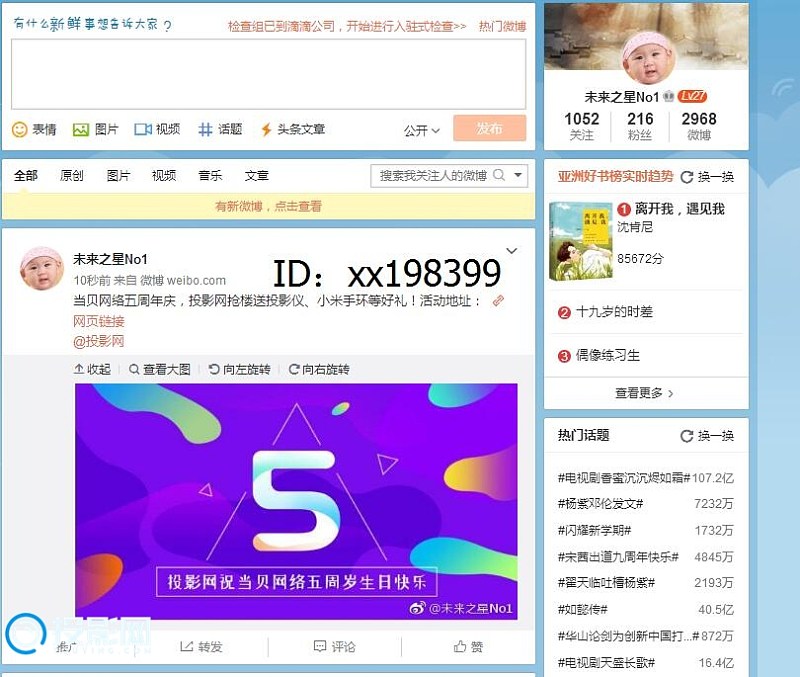Open the @投影网 mention link
800x677 pixels.
(99, 341)
